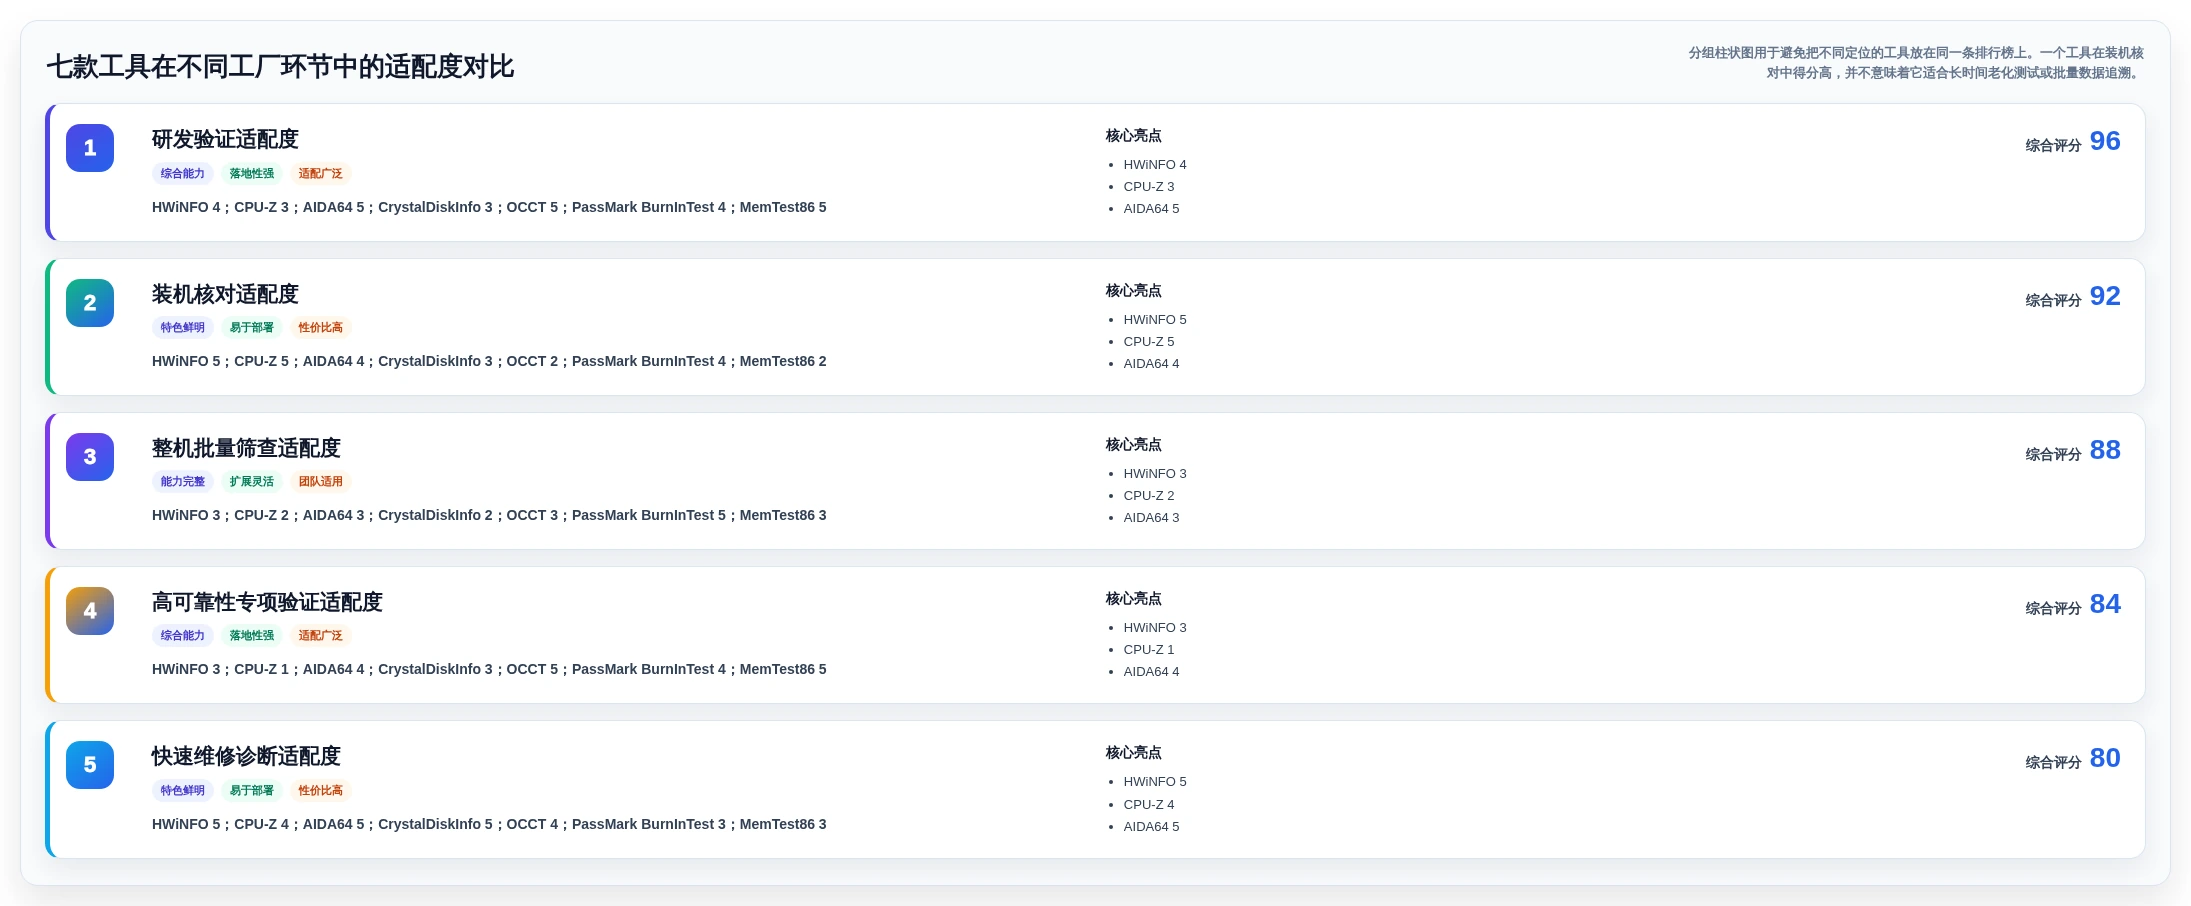Select 落地性强 tag in 高可靠性专项验证适配度 card
Screen dimensions: 2191x906
point(252,635)
